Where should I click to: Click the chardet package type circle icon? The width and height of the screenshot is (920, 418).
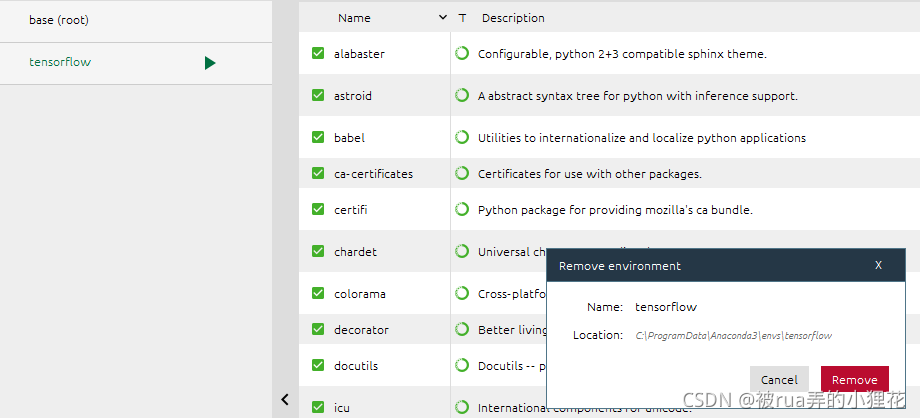point(462,251)
